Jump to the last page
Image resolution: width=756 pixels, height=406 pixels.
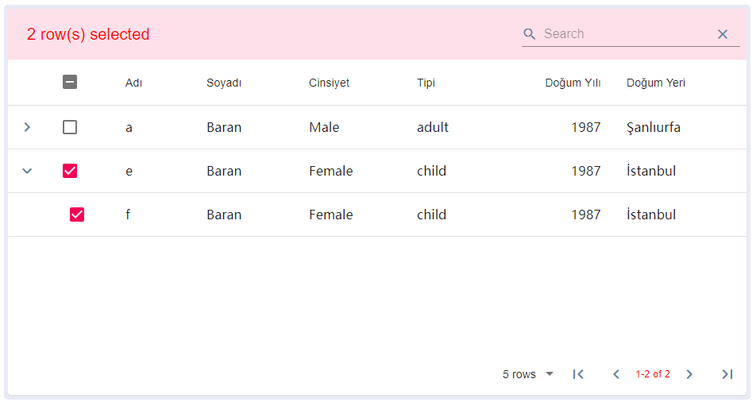click(x=727, y=374)
